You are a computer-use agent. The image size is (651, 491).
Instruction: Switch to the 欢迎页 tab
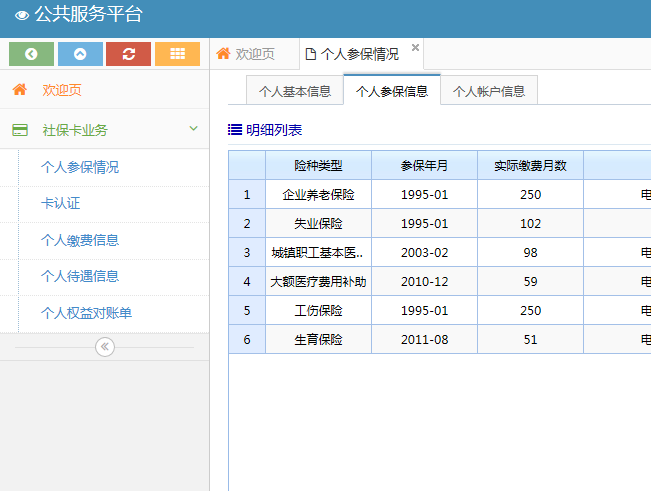[x=245, y=54]
